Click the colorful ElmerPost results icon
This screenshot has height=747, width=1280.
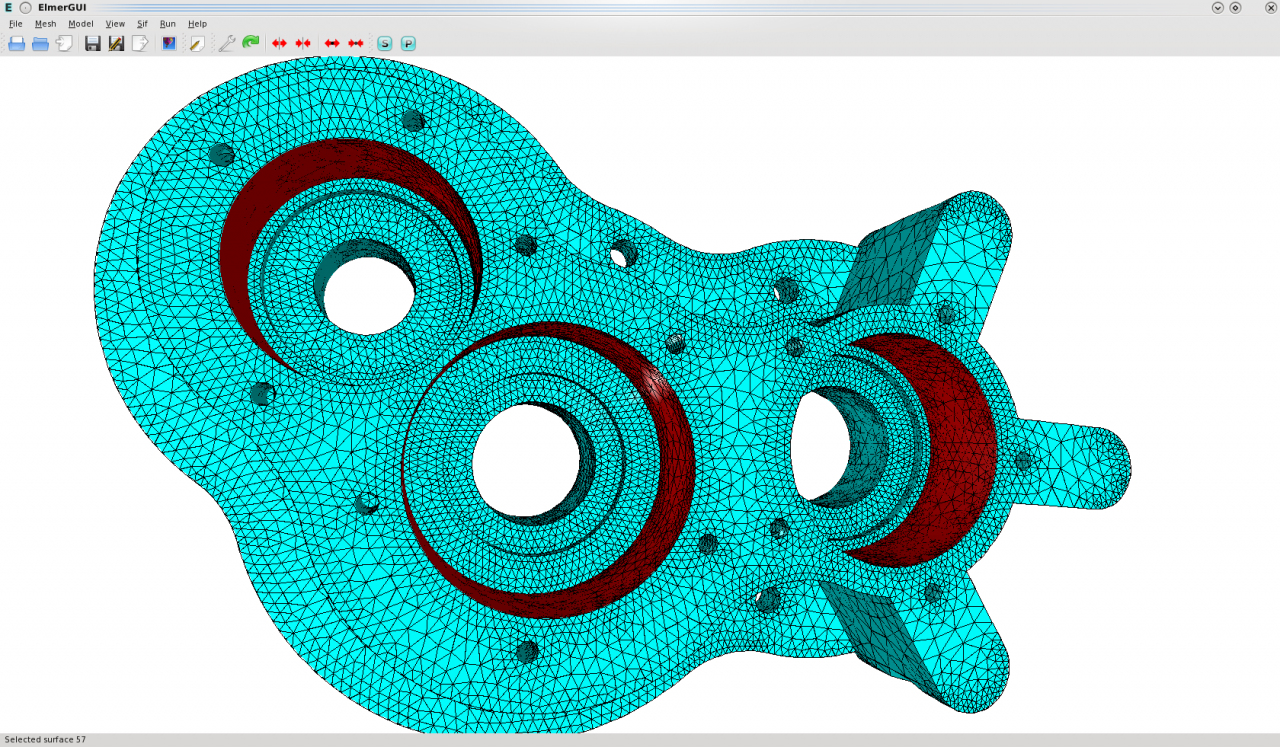click(169, 43)
